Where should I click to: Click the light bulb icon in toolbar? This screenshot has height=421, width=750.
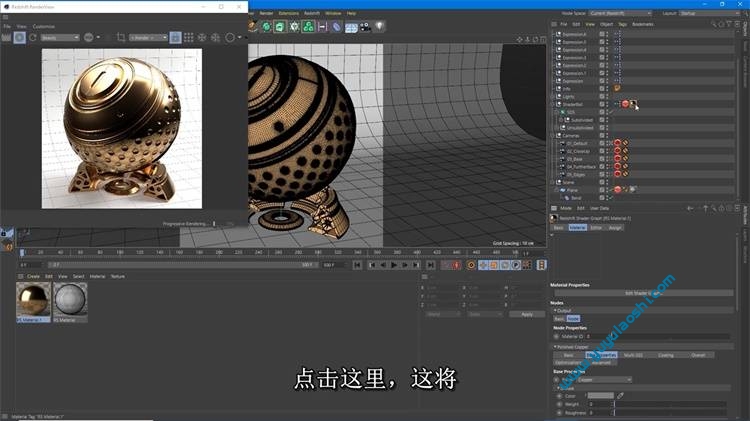click(379, 27)
